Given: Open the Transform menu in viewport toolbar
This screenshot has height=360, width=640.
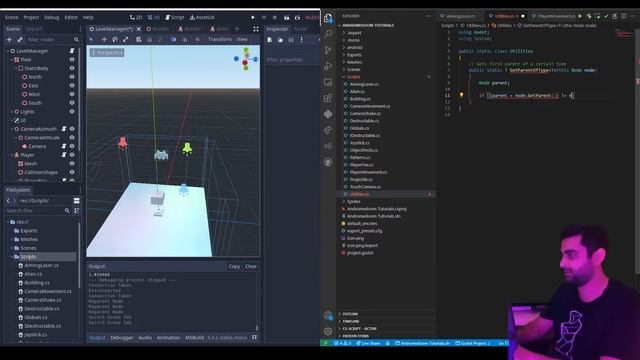Looking at the screenshot, I should click(220, 40).
